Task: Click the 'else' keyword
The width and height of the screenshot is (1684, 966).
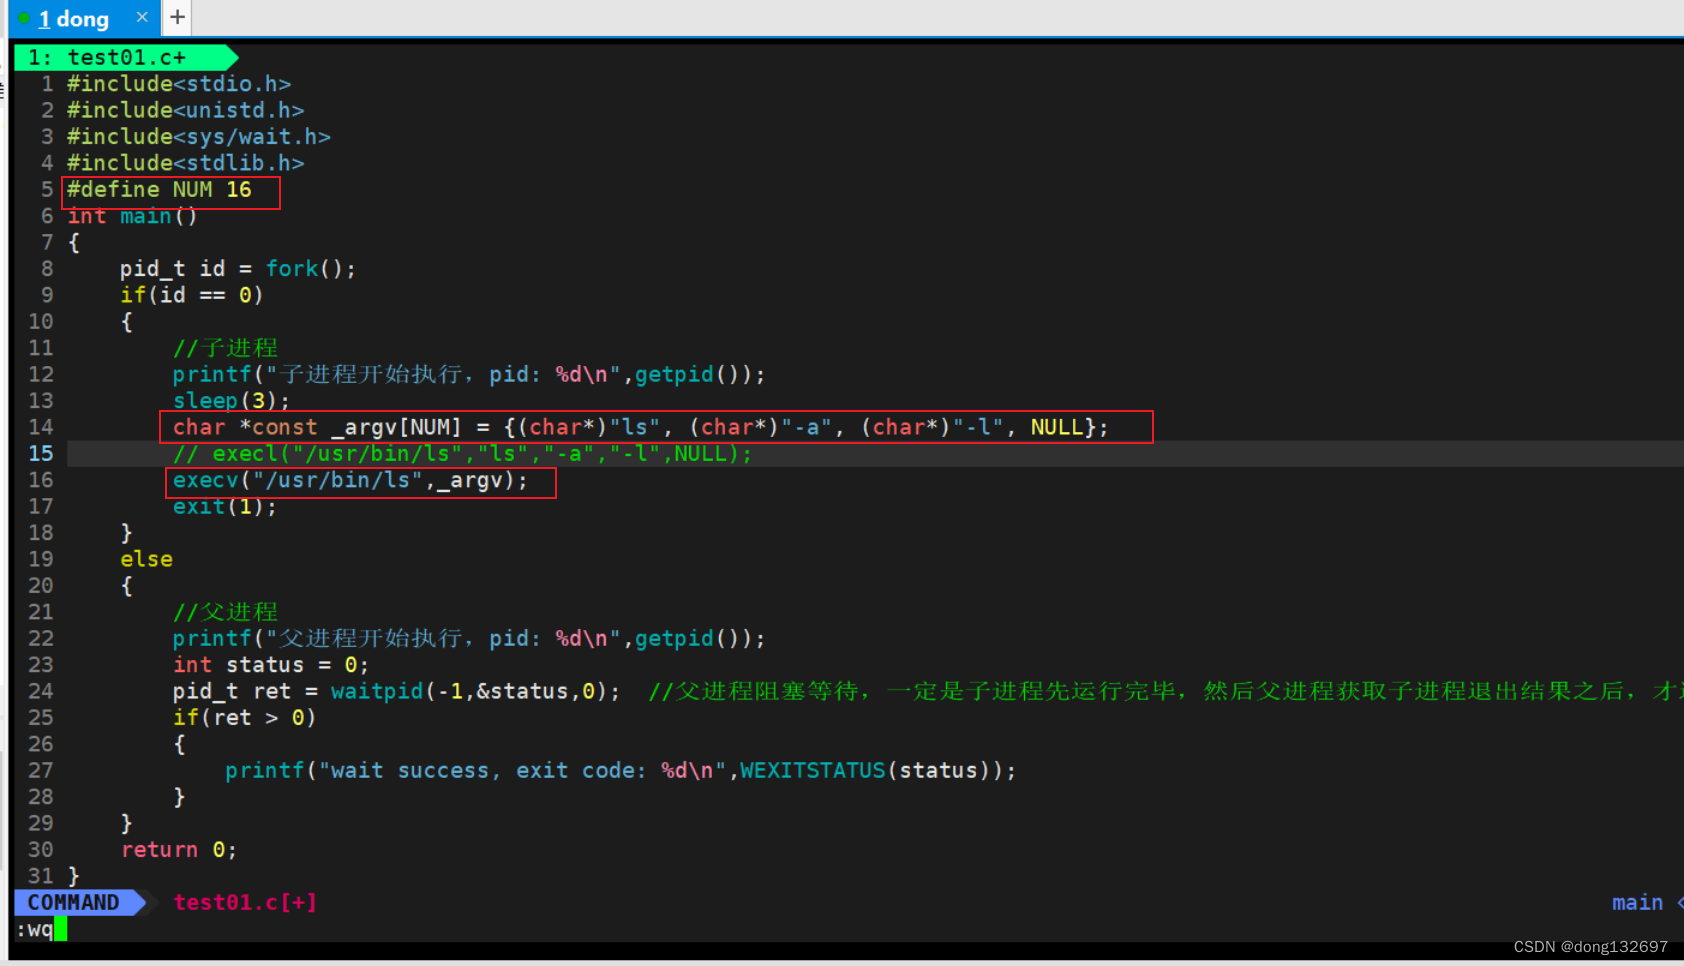Action: [146, 559]
